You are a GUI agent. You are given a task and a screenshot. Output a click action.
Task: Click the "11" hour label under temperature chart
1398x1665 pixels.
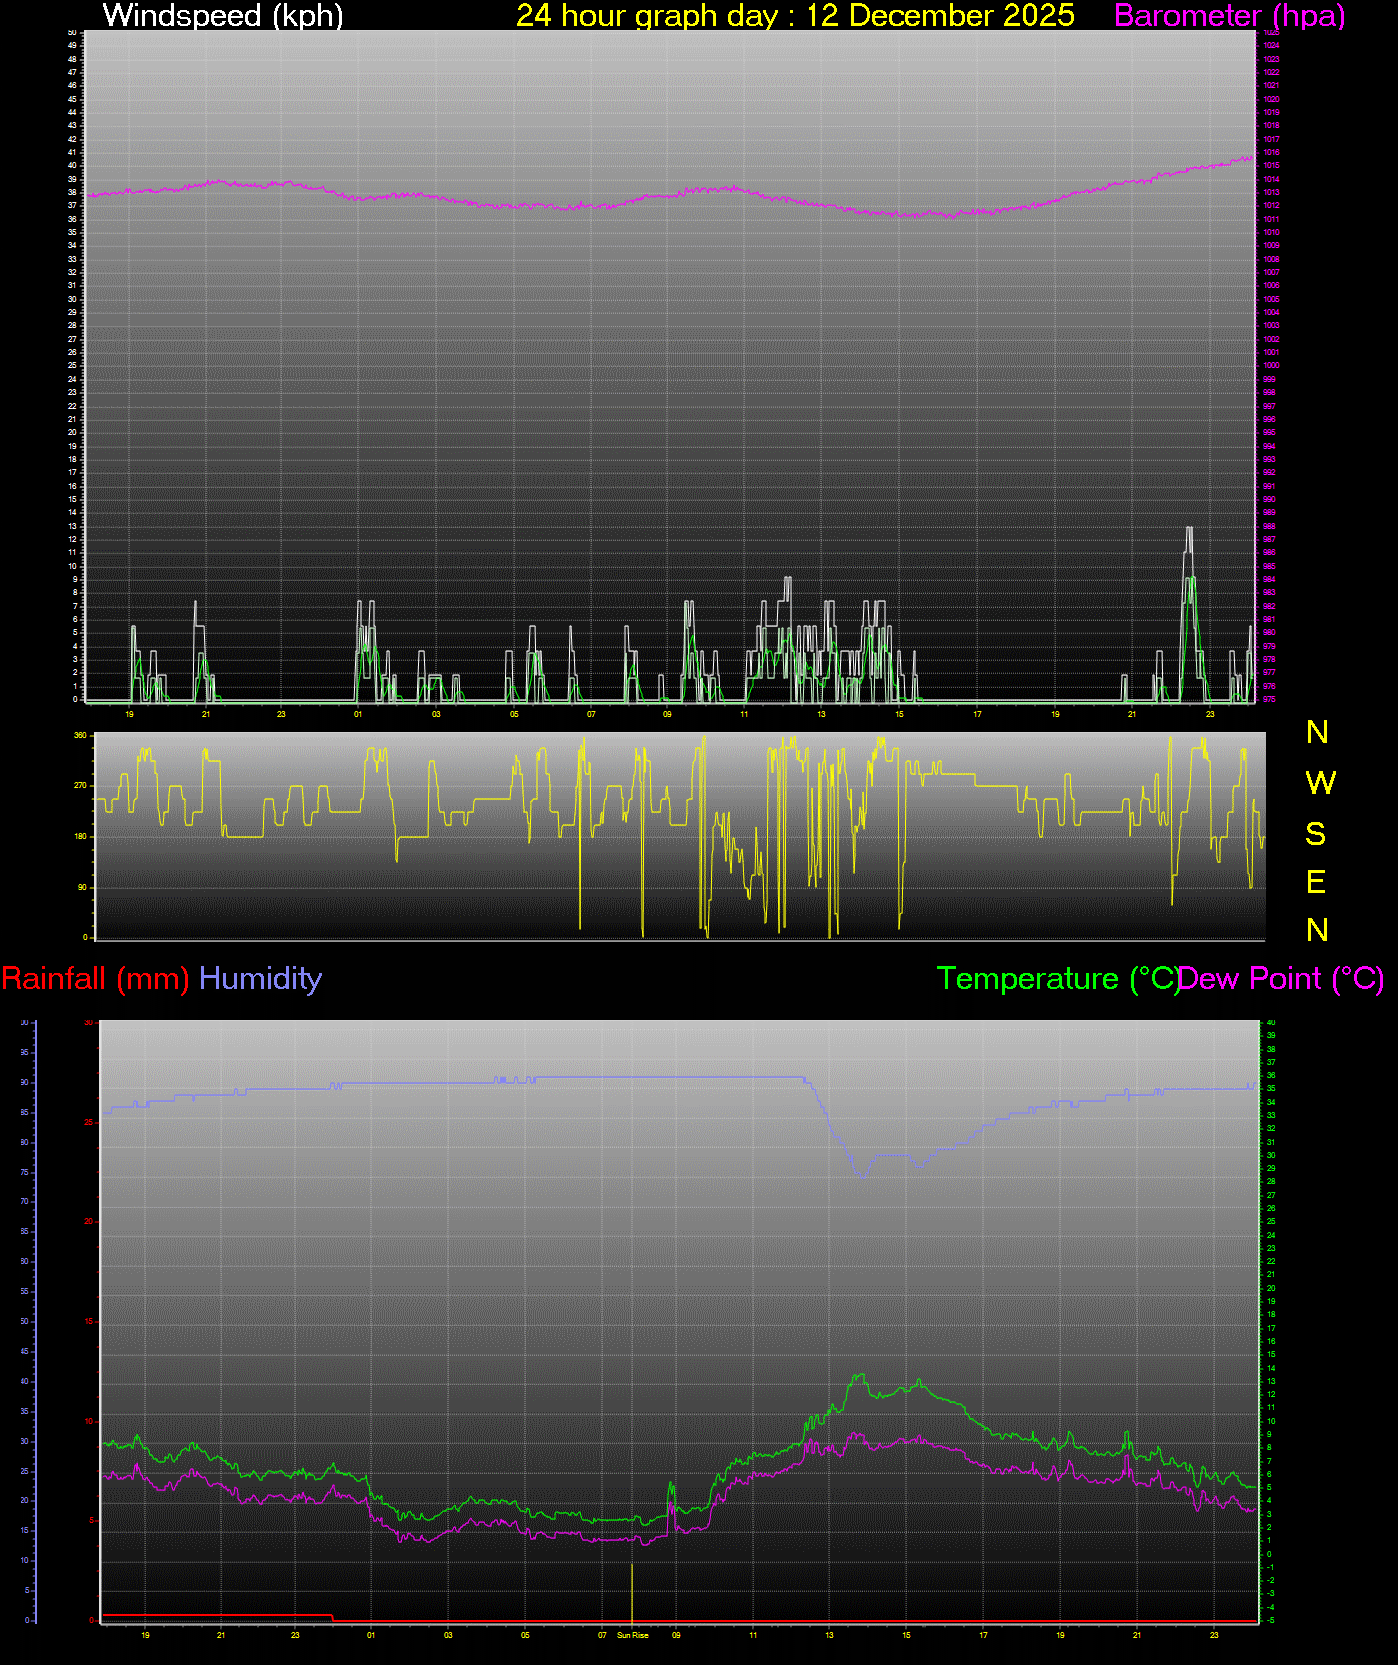(x=753, y=1635)
